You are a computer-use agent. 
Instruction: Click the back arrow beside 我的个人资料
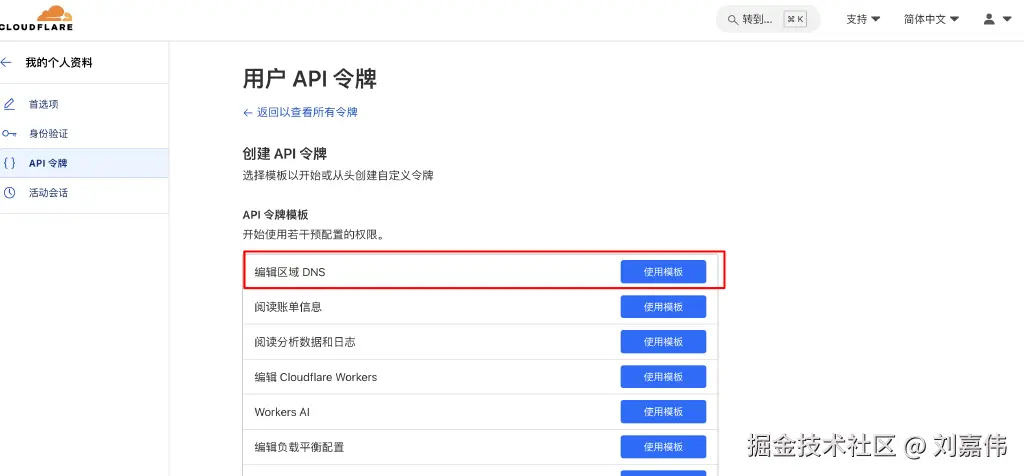[x=7, y=63]
